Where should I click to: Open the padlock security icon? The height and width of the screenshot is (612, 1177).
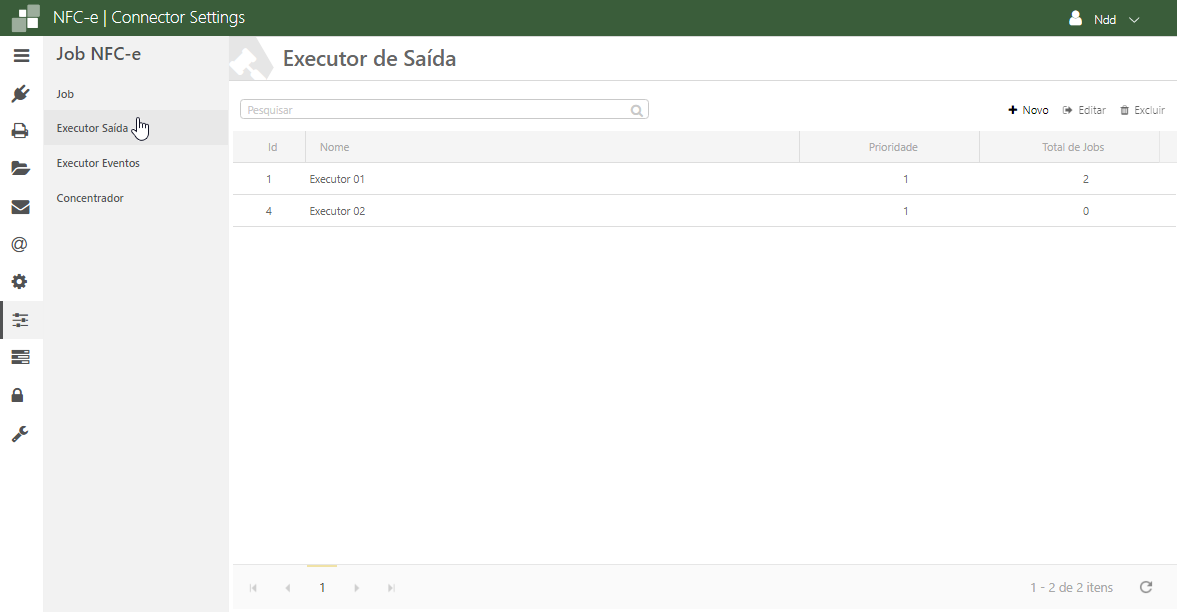pos(21,396)
